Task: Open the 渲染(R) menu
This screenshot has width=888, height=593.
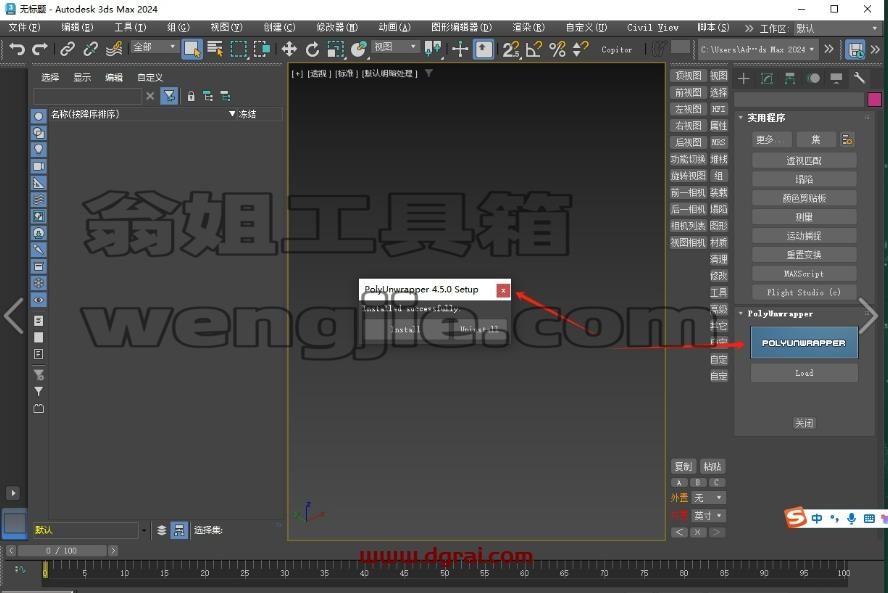Action: pyautogui.click(x=528, y=27)
